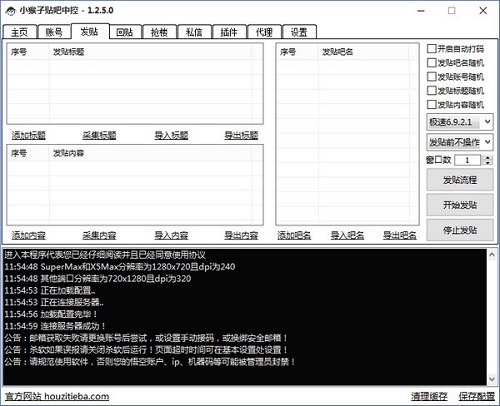500x406 pixels.
Task: Expand the 极速6.9.2.1 version dropdown
Action: [460, 122]
